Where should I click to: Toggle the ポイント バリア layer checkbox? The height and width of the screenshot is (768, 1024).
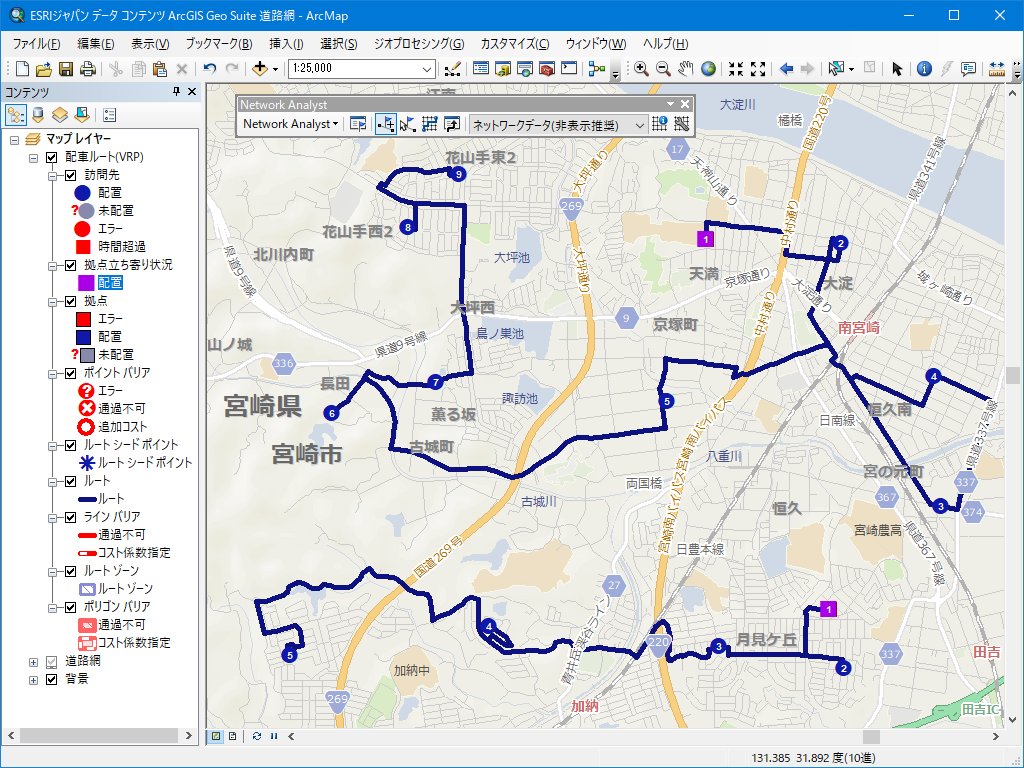pyautogui.click(x=71, y=374)
